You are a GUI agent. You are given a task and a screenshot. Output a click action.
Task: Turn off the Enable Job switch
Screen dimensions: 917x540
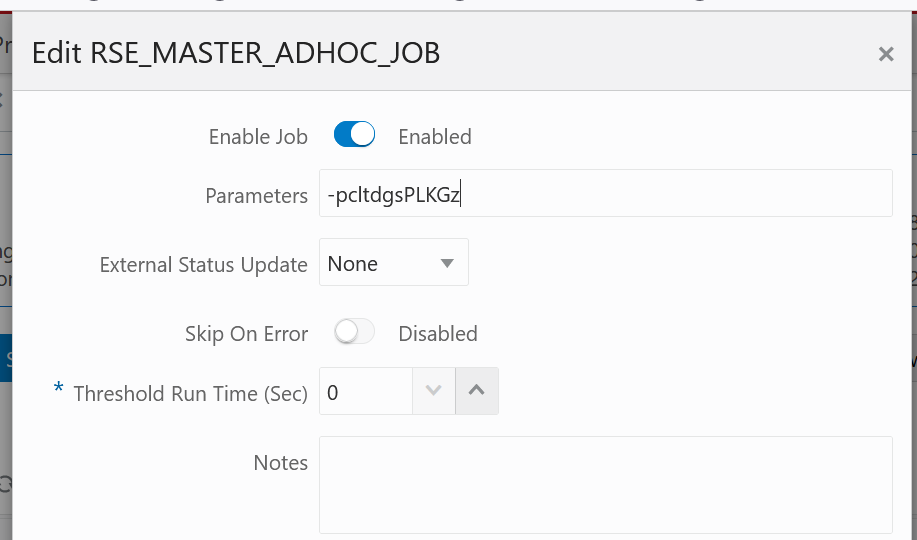pyautogui.click(x=354, y=134)
